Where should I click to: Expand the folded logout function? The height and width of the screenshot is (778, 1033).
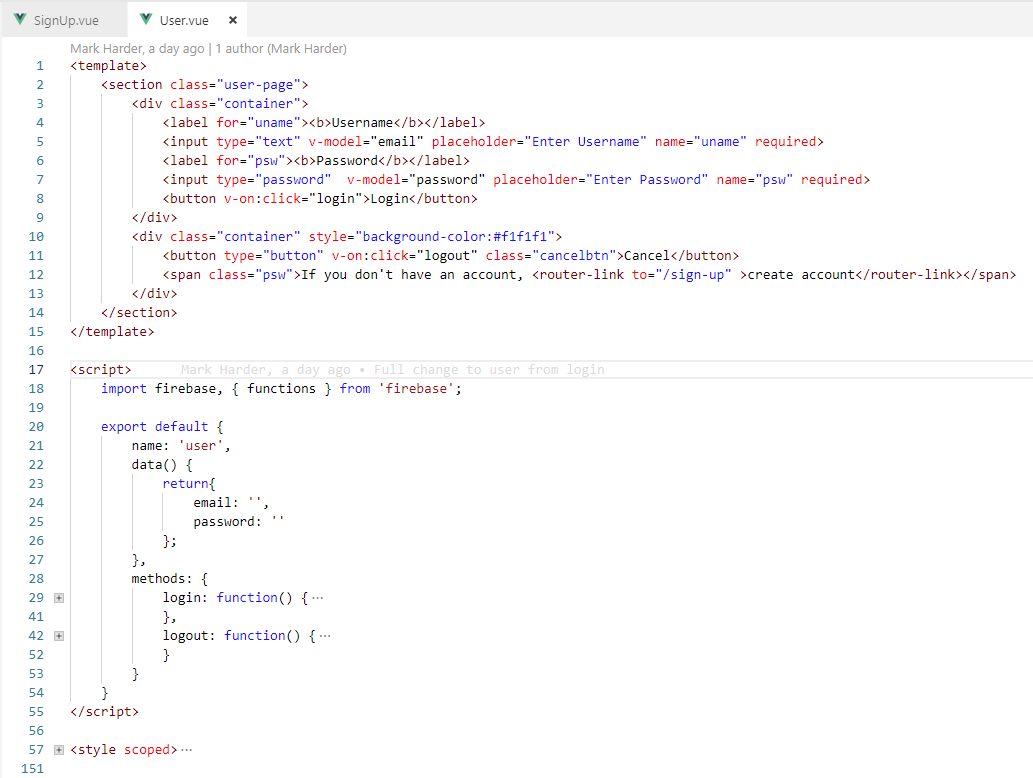tap(59, 636)
